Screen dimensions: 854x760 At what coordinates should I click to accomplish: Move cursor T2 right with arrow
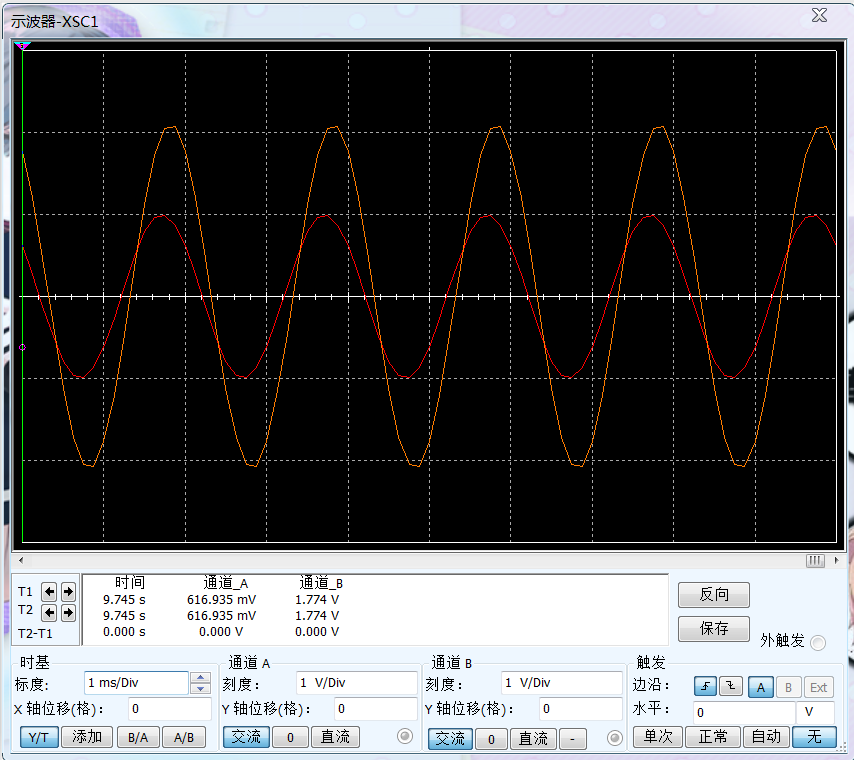68,612
